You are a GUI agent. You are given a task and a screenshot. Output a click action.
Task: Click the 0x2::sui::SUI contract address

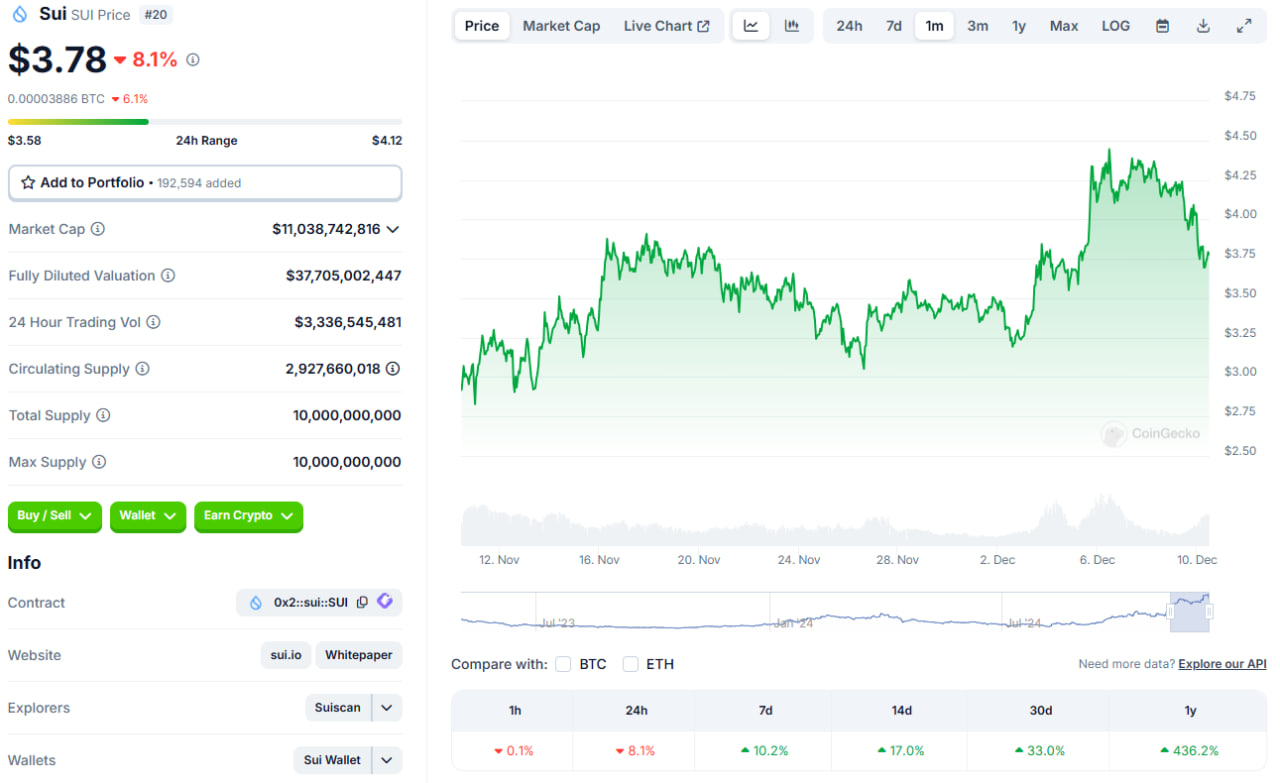pos(310,603)
